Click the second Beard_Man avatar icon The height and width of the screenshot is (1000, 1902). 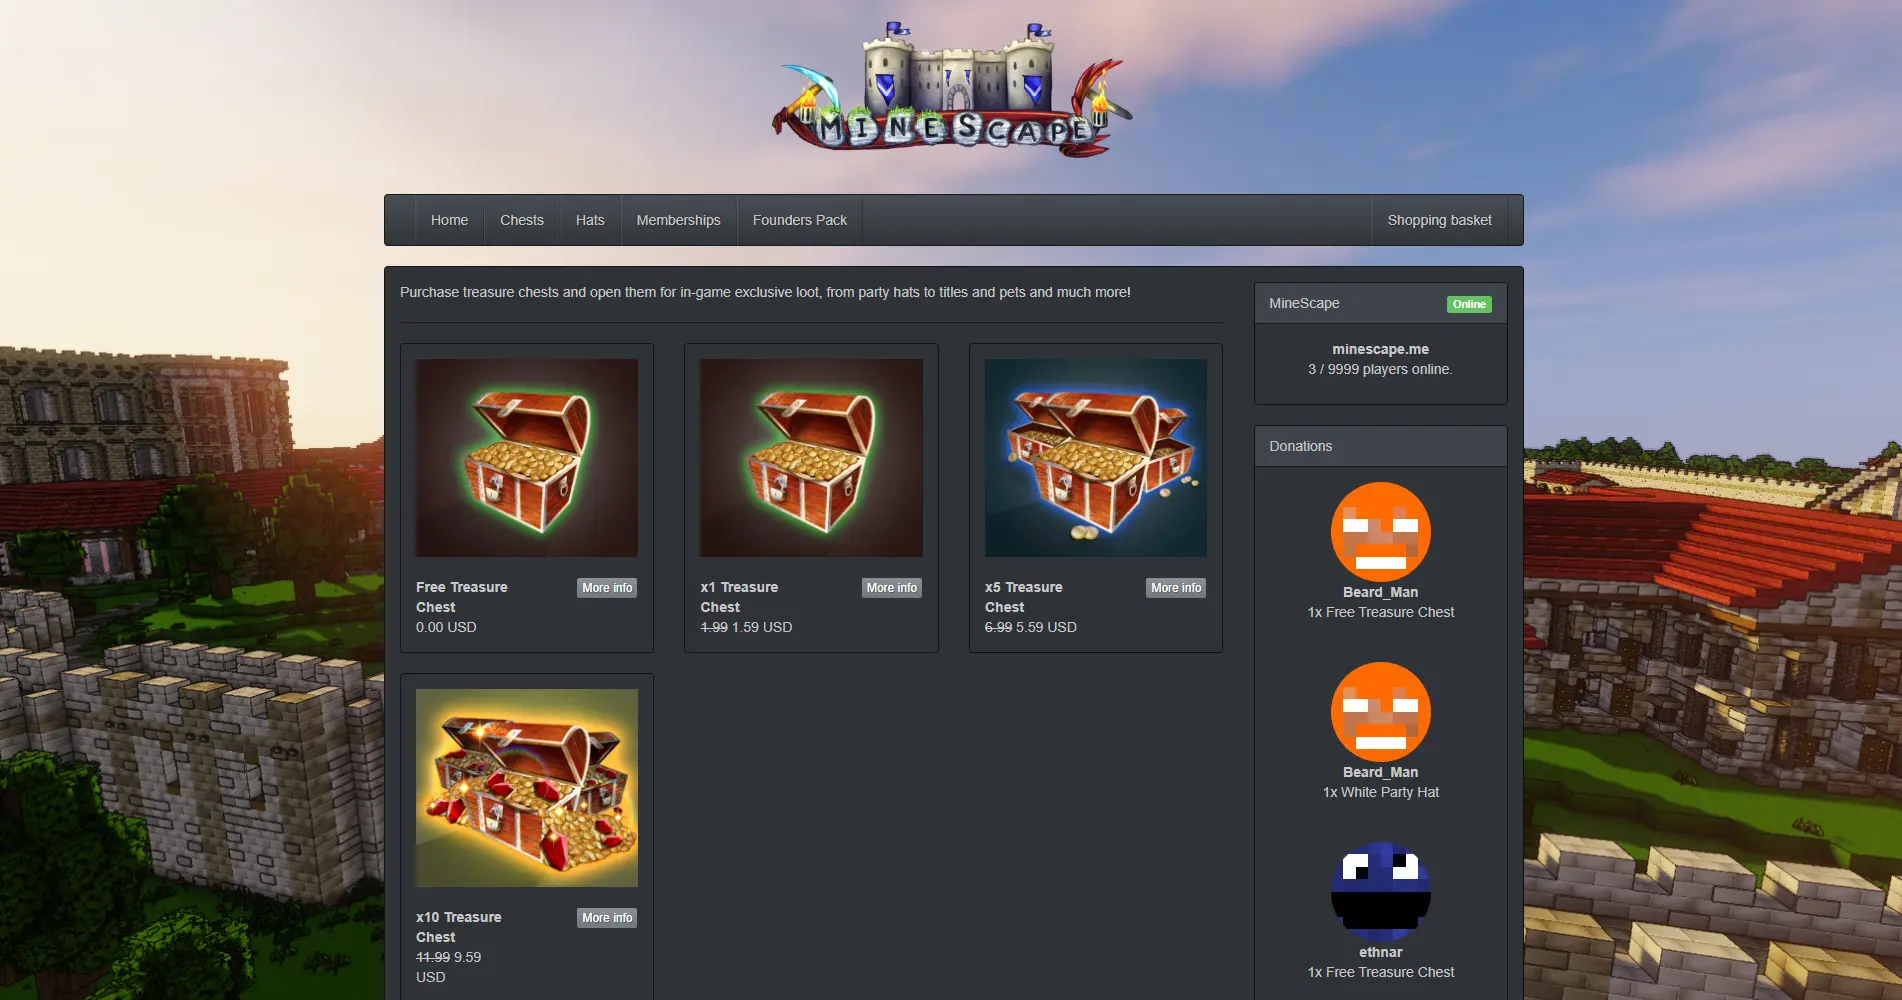(1380, 712)
